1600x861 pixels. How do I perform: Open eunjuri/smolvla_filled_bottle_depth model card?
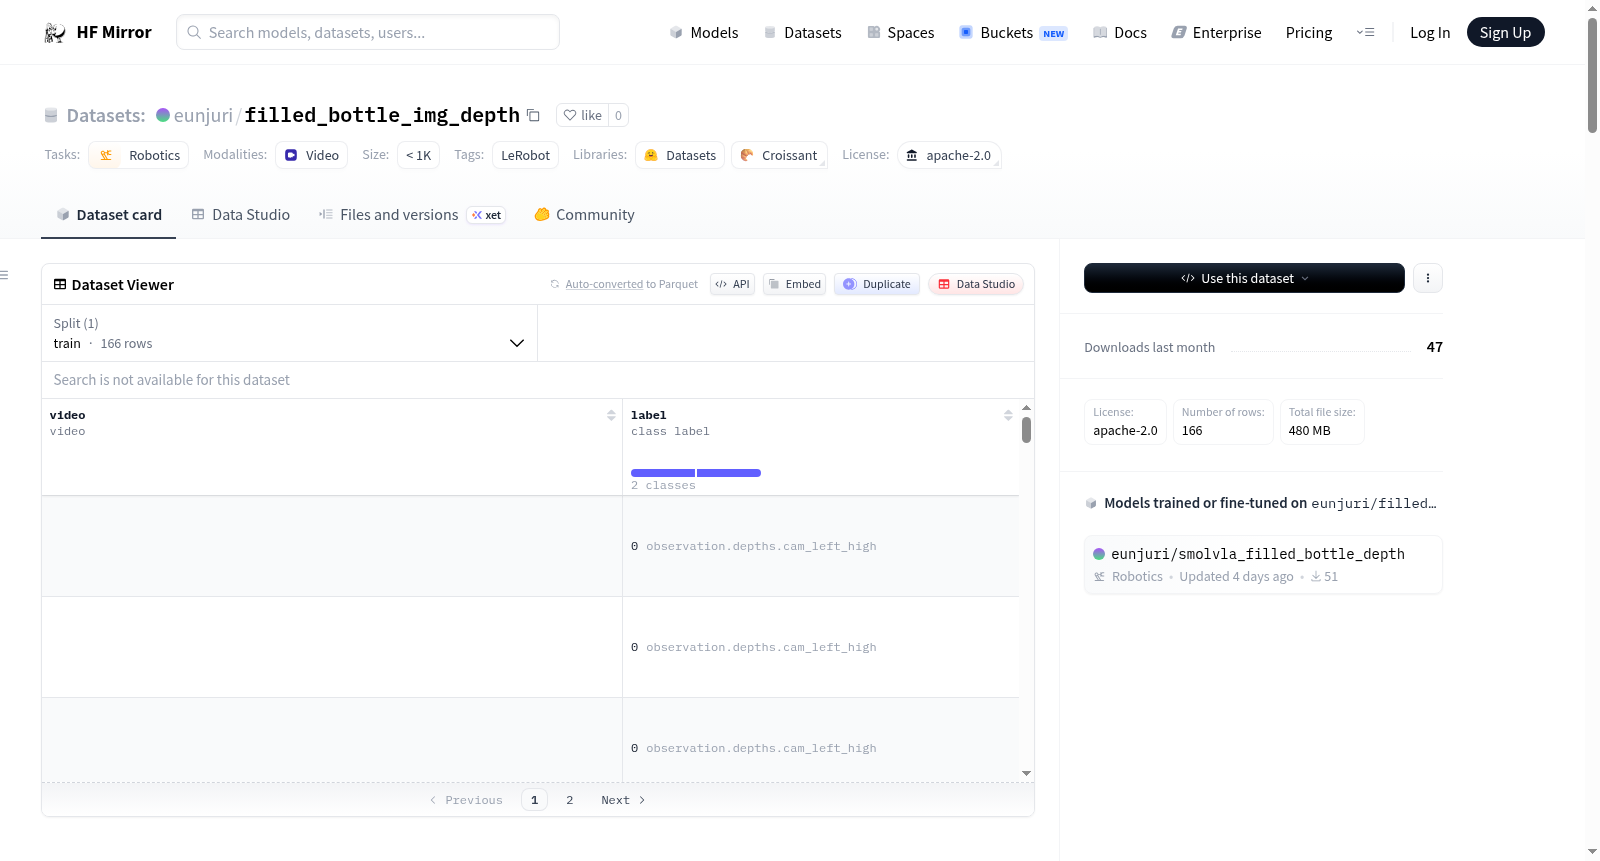click(1263, 565)
